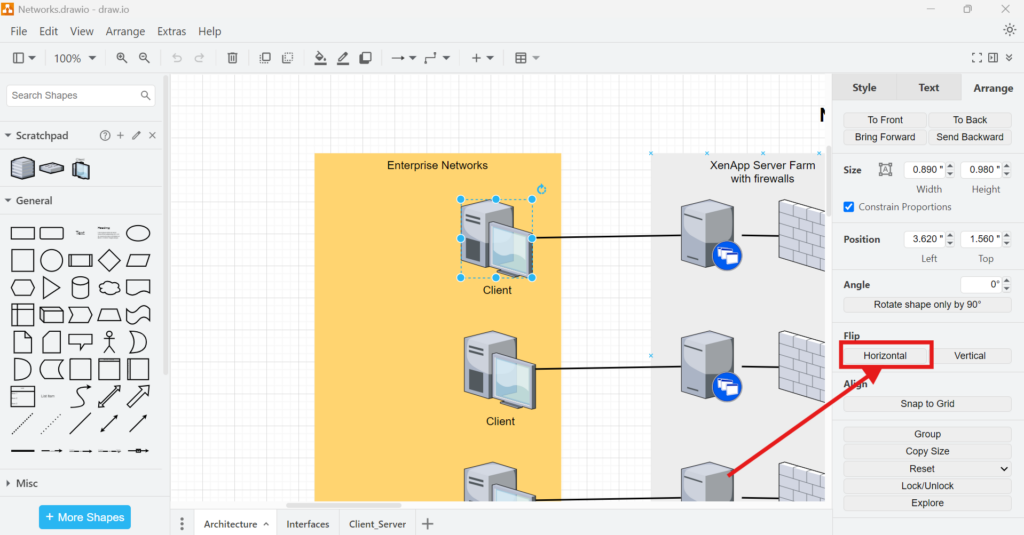1024x535 pixels.
Task: Open the Connection arrow style dropdown
Action: pyautogui.click(x=403, y=58)
